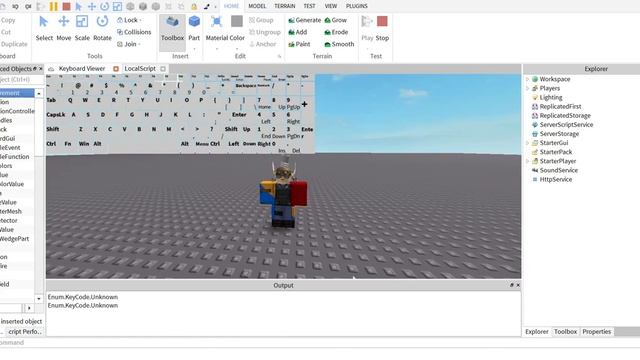Image resolution: width=640 pixels, height=360 pixels.
Task: Expand the Players node in Explorer
Action: 527,88
